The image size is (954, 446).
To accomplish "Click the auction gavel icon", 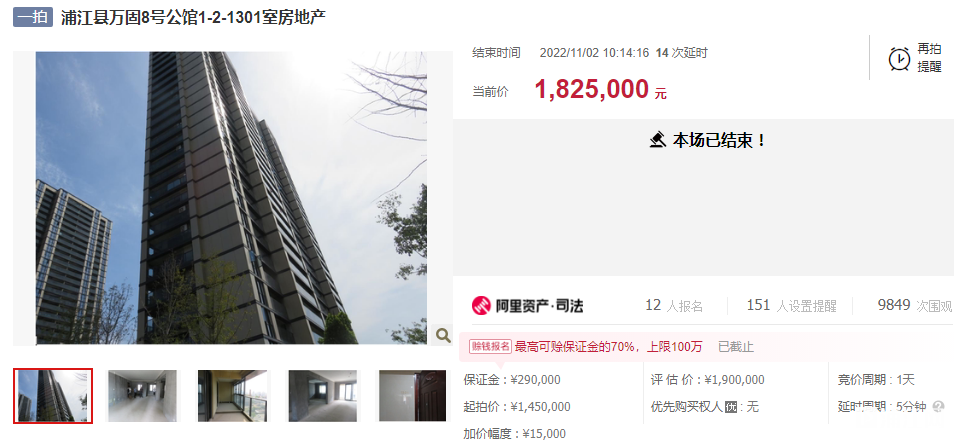I will [658, 141].
